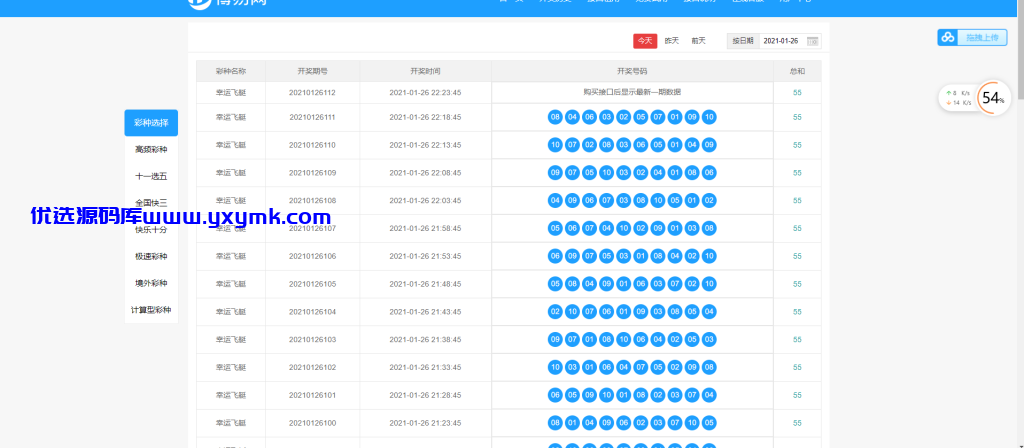1024x448 pixels.
Task: Open the 计算型彩种 sidebar category
Action: (x=151, y=310)
